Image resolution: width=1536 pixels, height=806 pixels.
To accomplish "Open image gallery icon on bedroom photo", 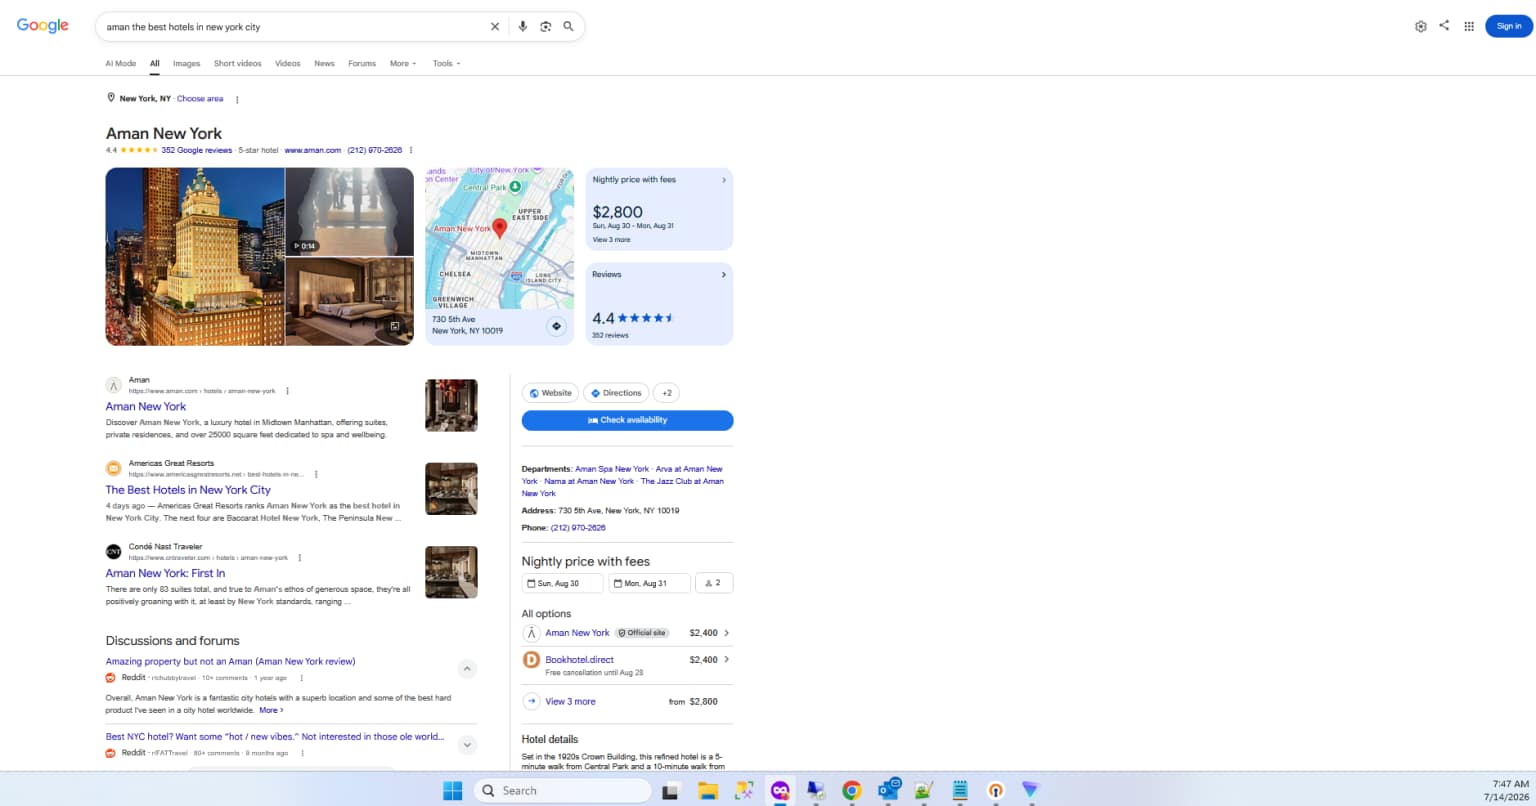I will (x=395, y=326).
